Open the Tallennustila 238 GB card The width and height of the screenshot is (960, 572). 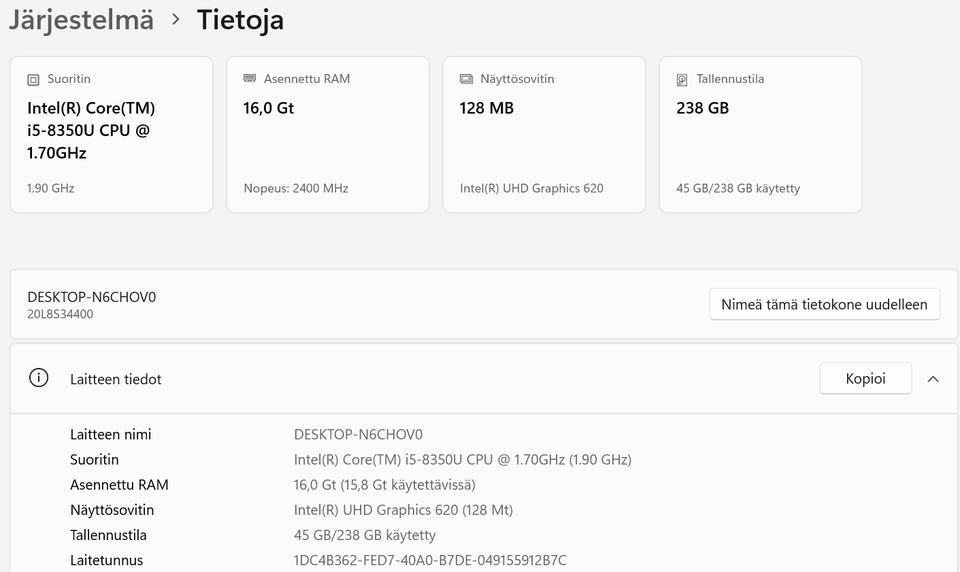coord(760,135)
